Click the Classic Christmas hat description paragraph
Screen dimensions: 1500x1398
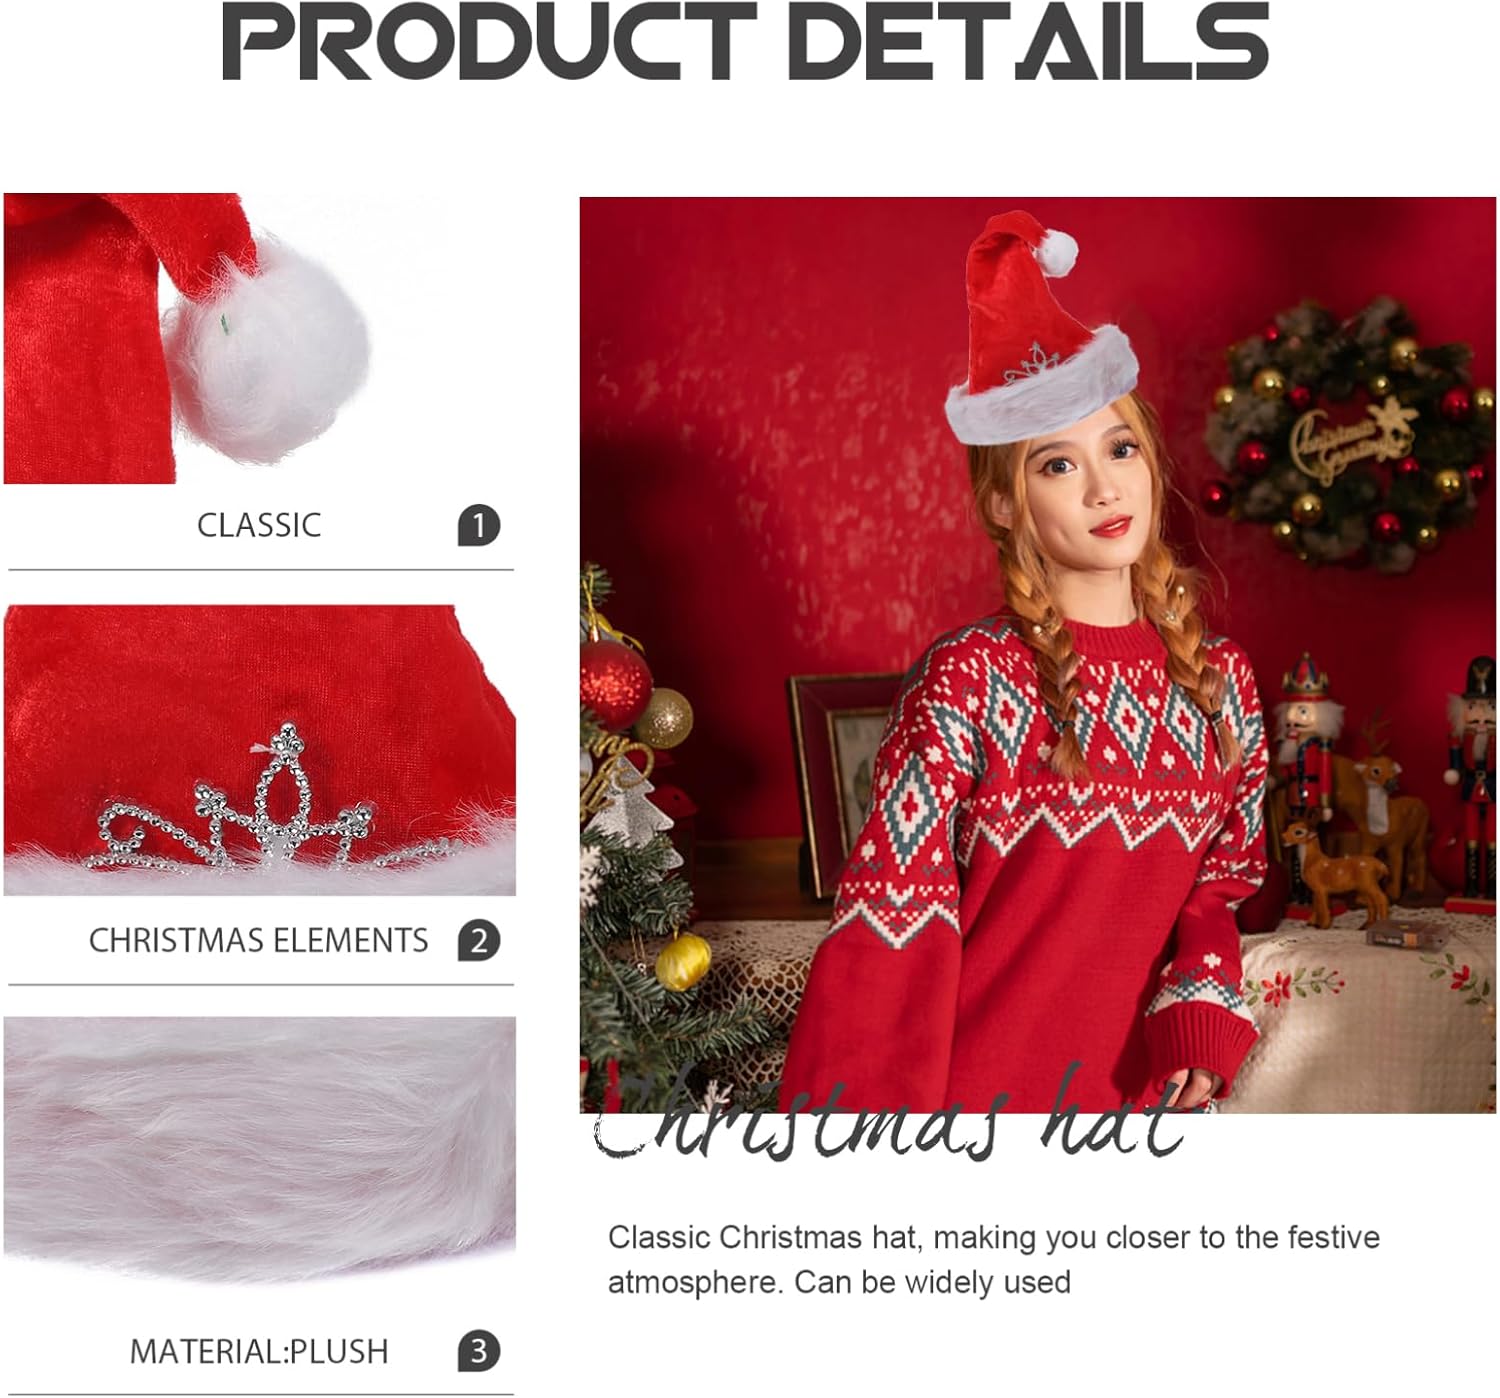pos(994,1259)
